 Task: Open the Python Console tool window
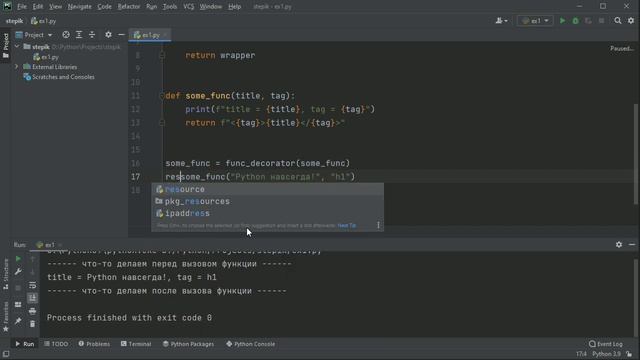click(251, 344)
